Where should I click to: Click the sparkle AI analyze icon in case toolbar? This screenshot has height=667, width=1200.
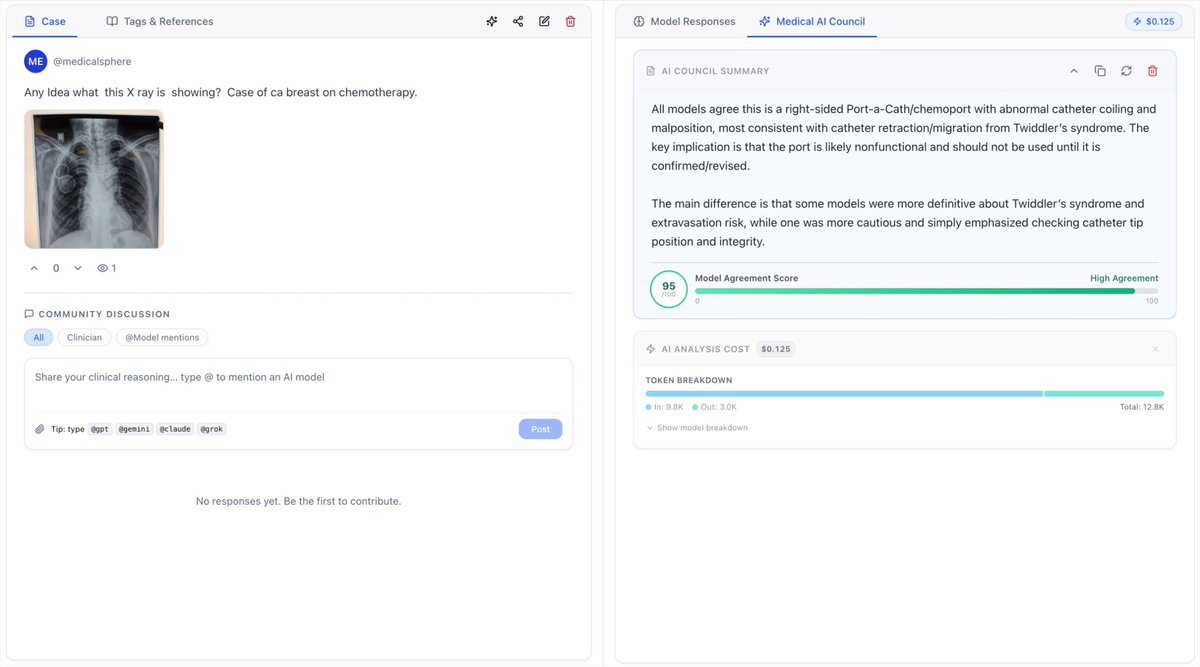(492, 21)
